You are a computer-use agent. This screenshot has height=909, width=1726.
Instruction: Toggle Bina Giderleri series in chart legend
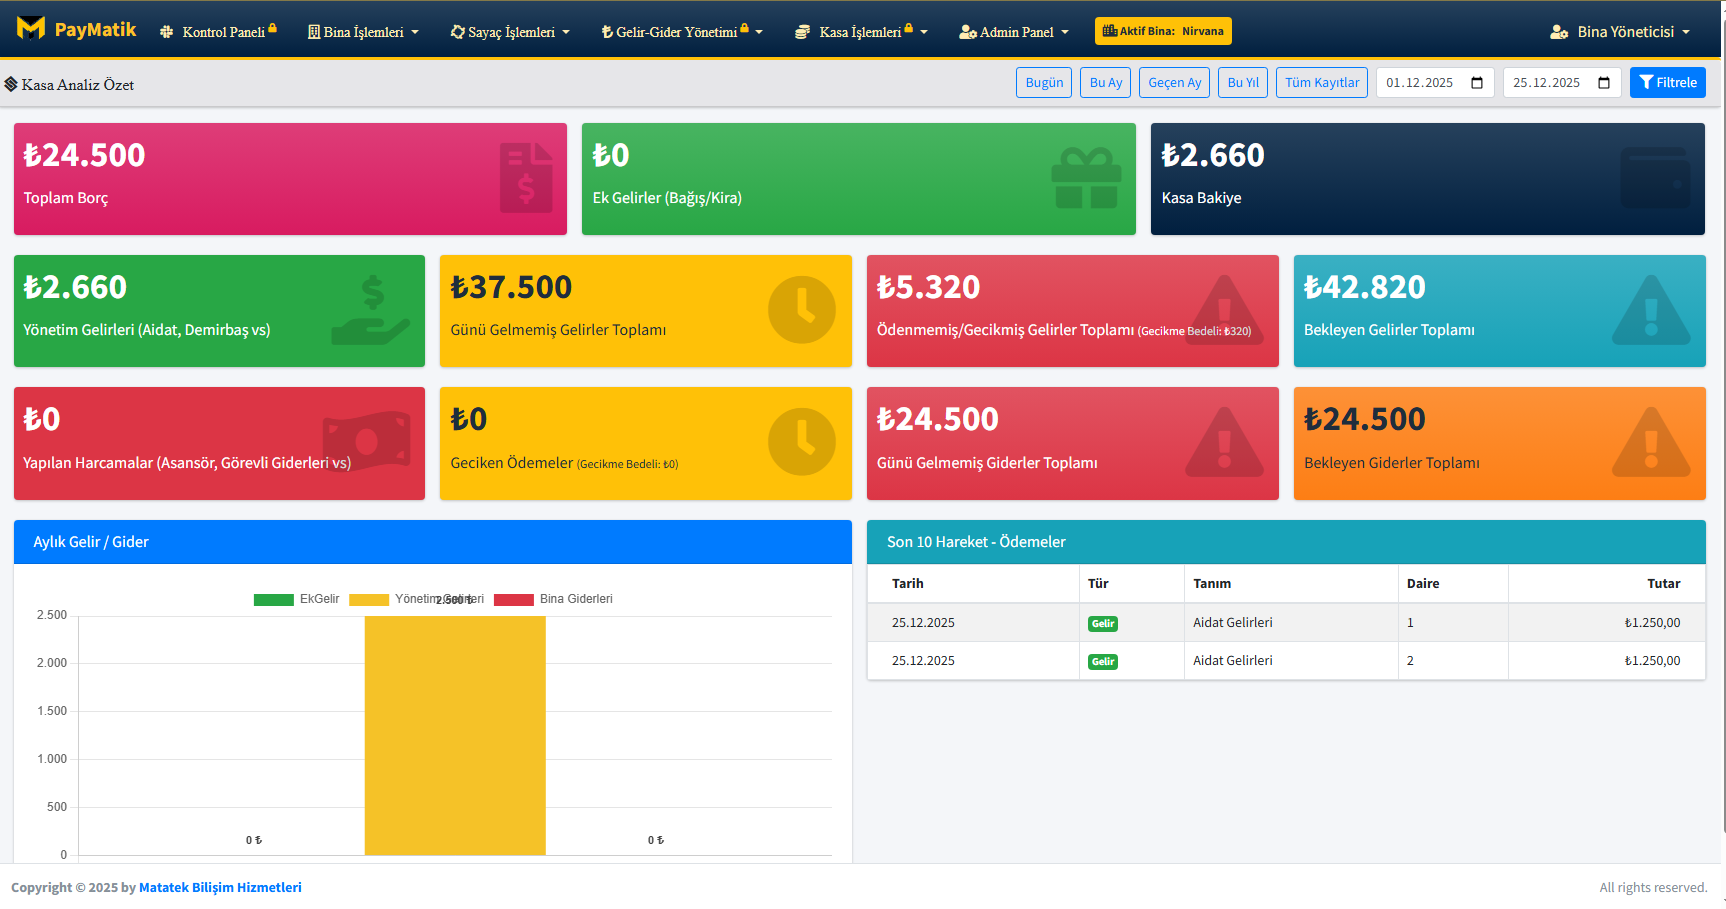pos(553,599)
